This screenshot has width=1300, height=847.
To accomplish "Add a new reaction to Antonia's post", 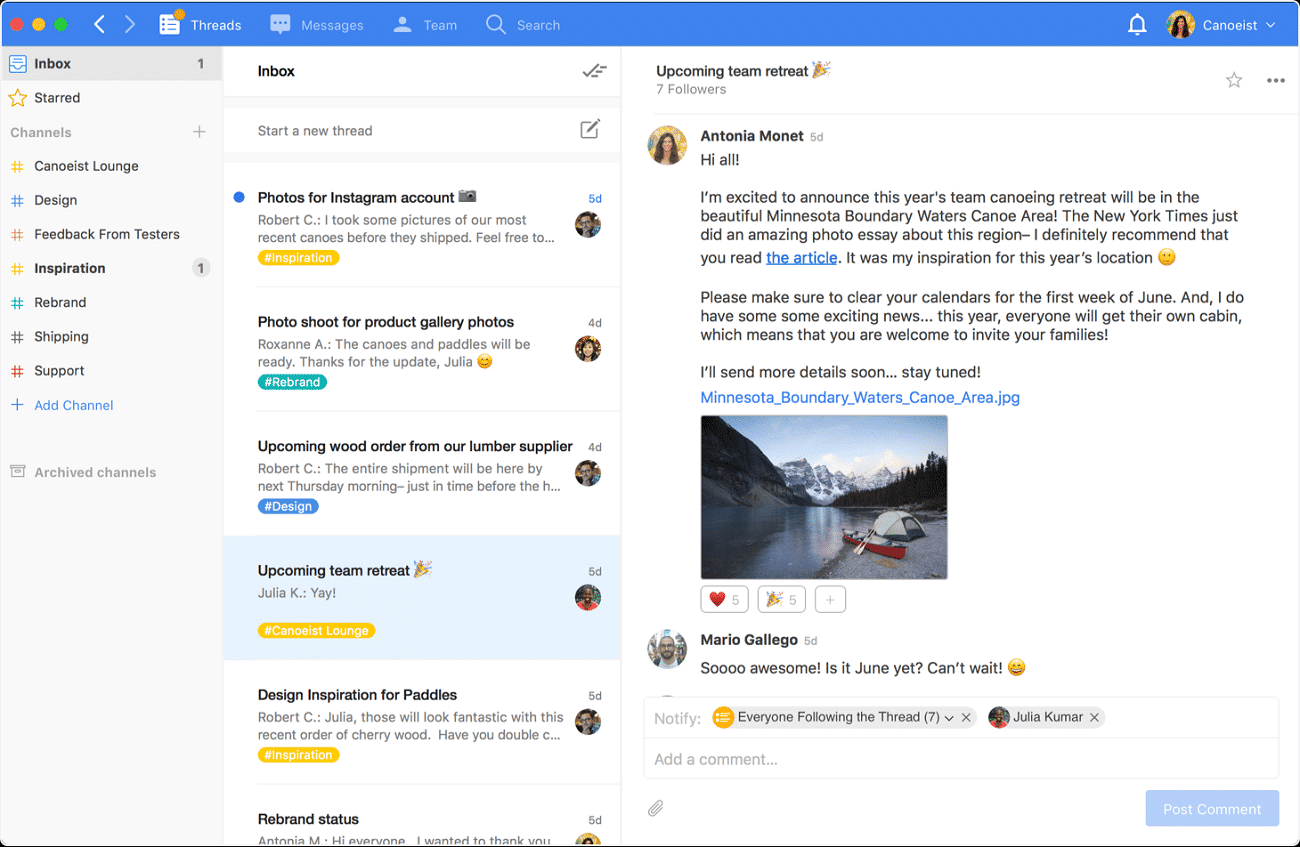I will 830,598.
